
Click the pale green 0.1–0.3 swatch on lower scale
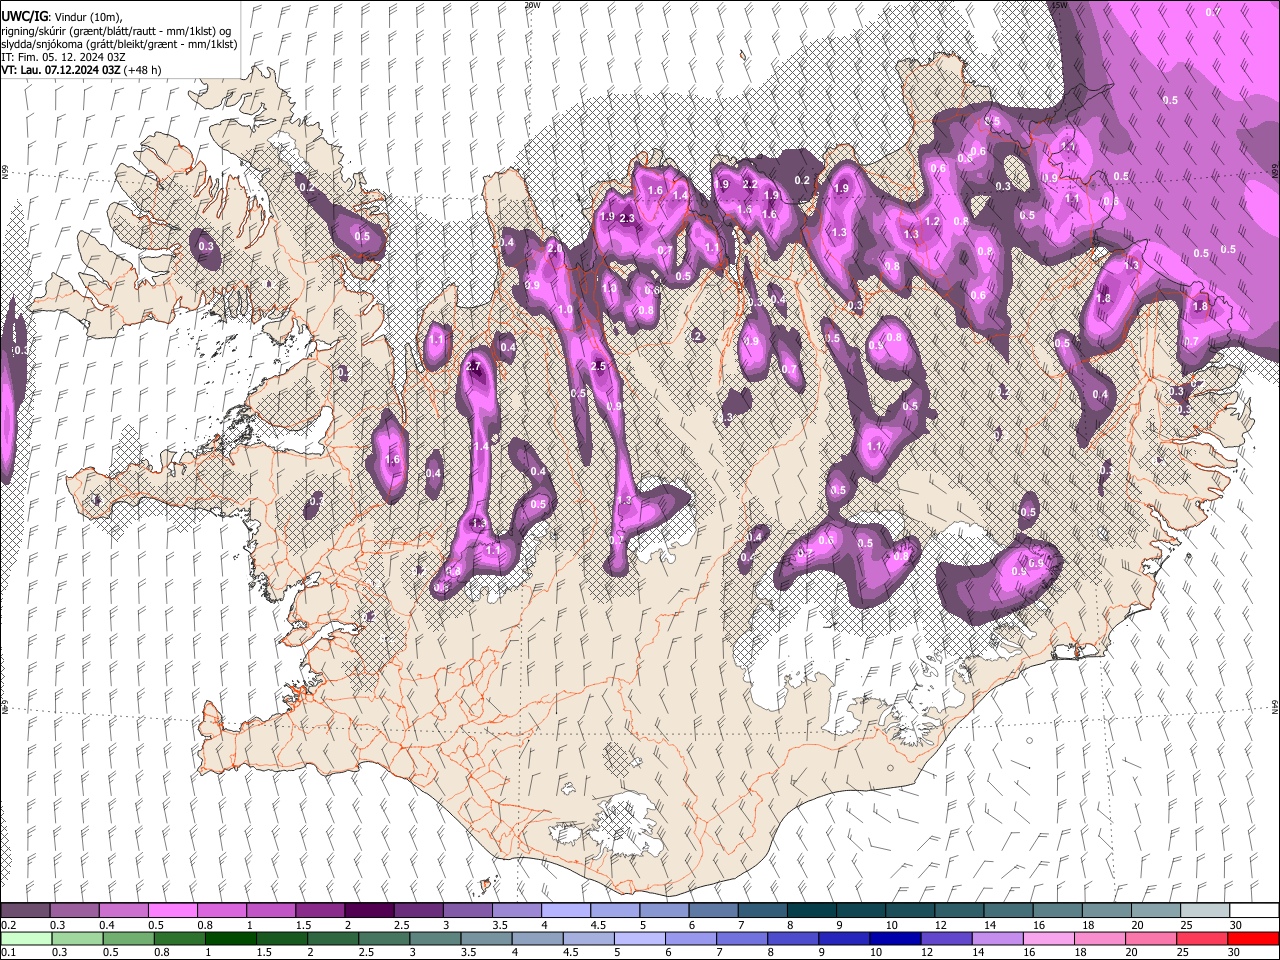click(26, 938)
